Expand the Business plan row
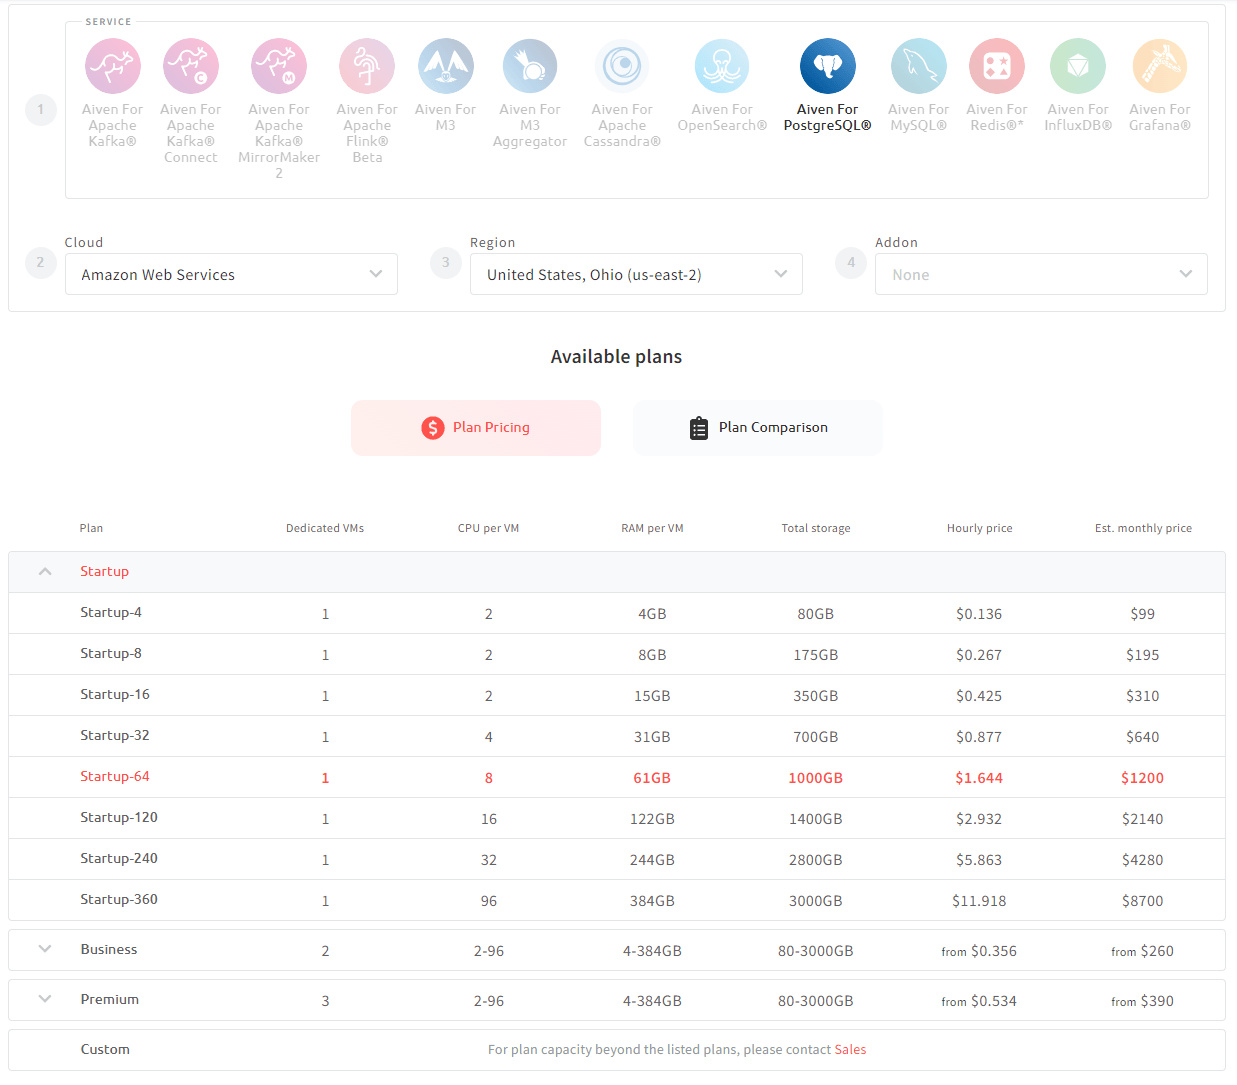 [x=44, y=949]
